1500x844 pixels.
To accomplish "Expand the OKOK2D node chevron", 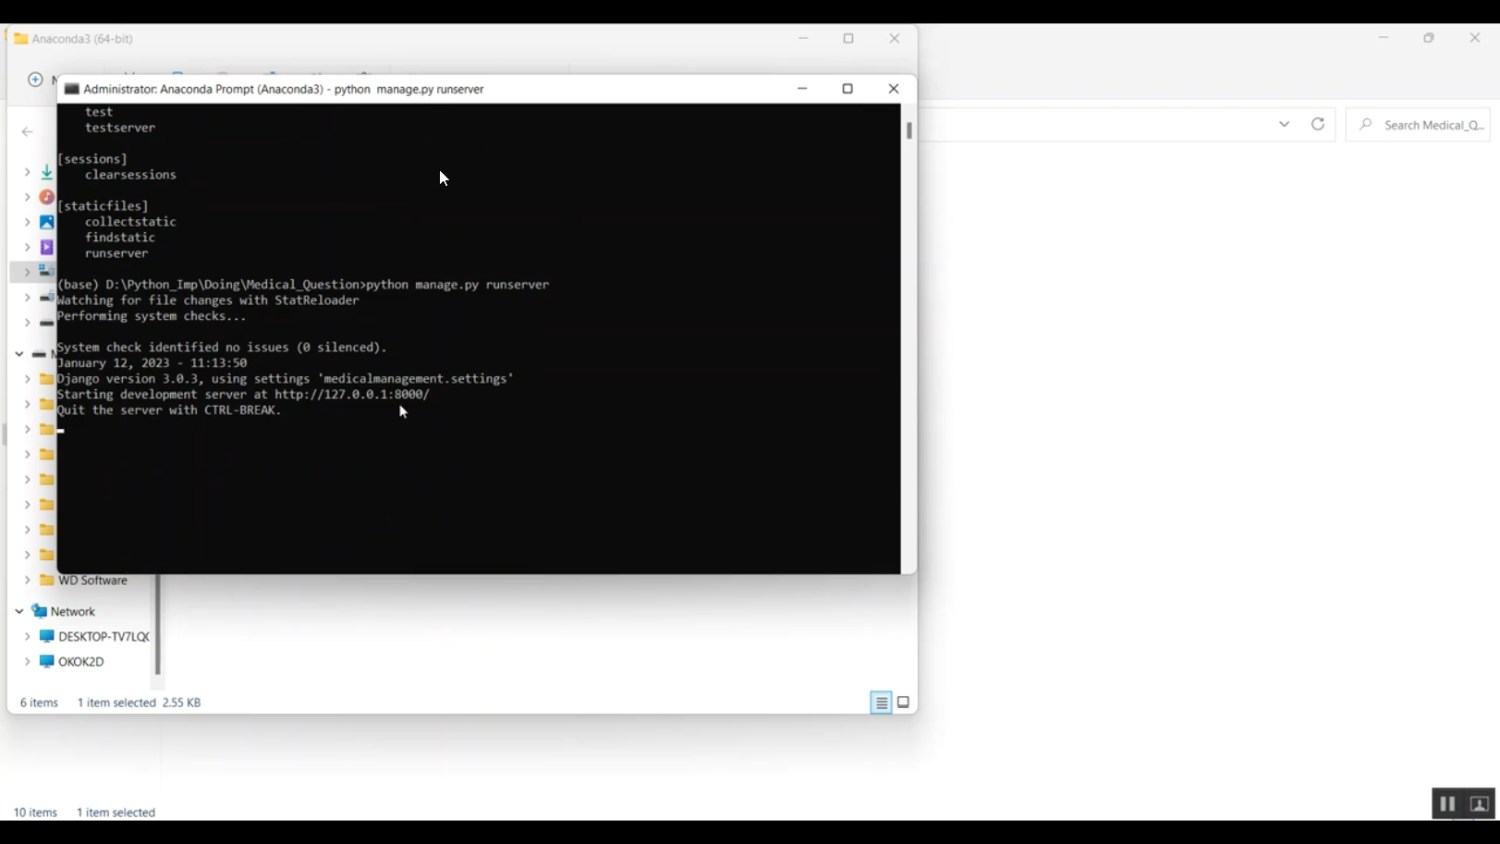I will click(27, 661).
